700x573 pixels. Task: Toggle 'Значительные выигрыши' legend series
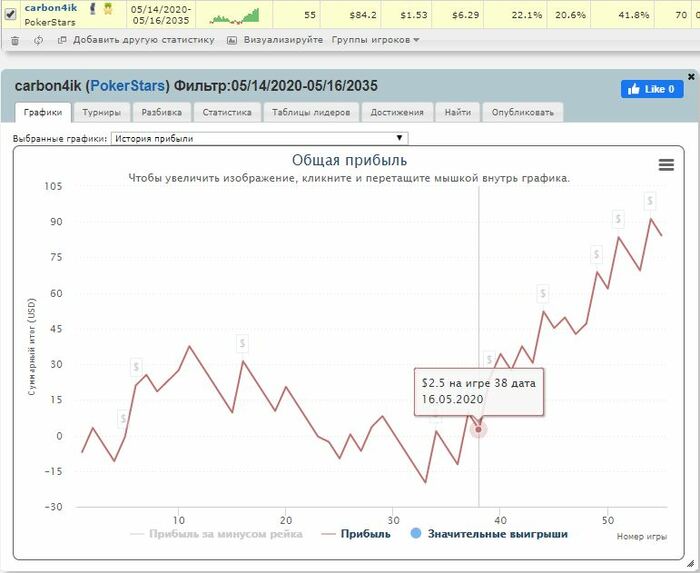pos(489,534)
